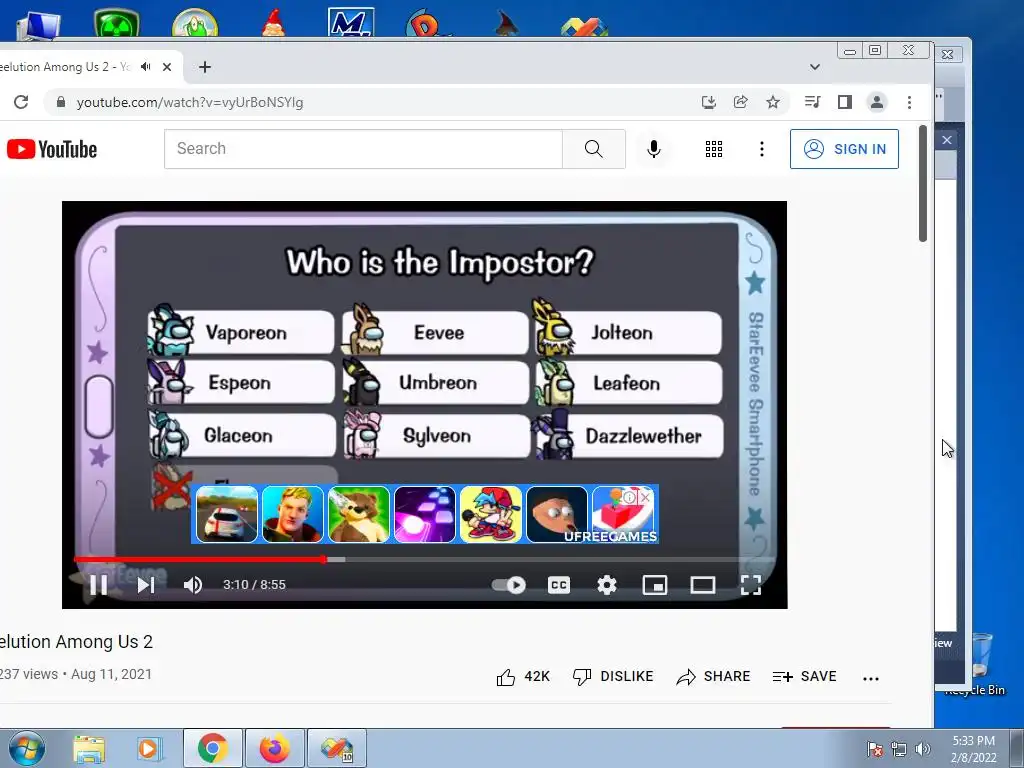Open Firefox from the taskbar
Screen dimensions: 1024x768
pyautogui.click(x=274, y=748)
